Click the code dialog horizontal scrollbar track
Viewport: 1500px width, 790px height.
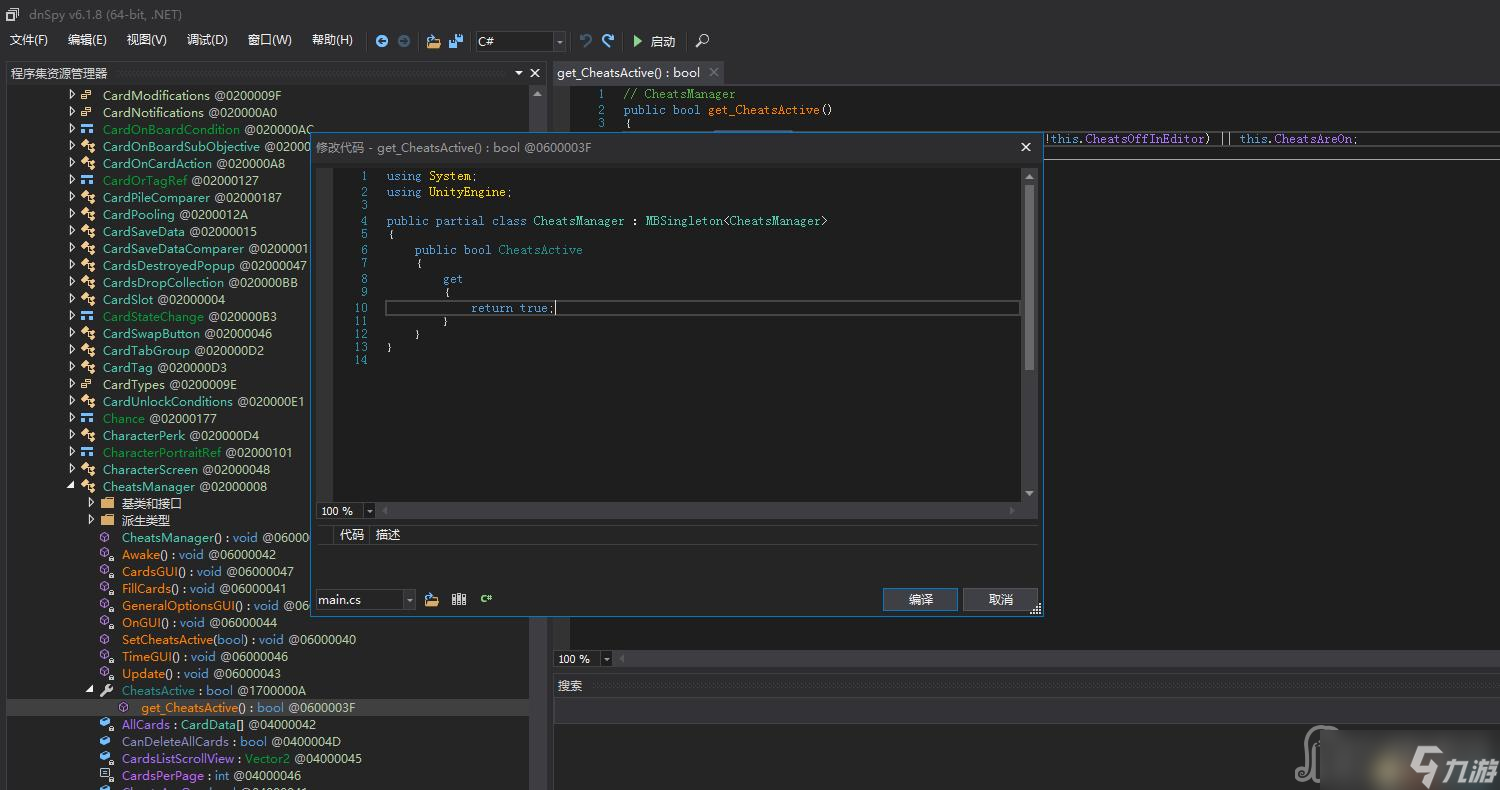click(696, 511)
